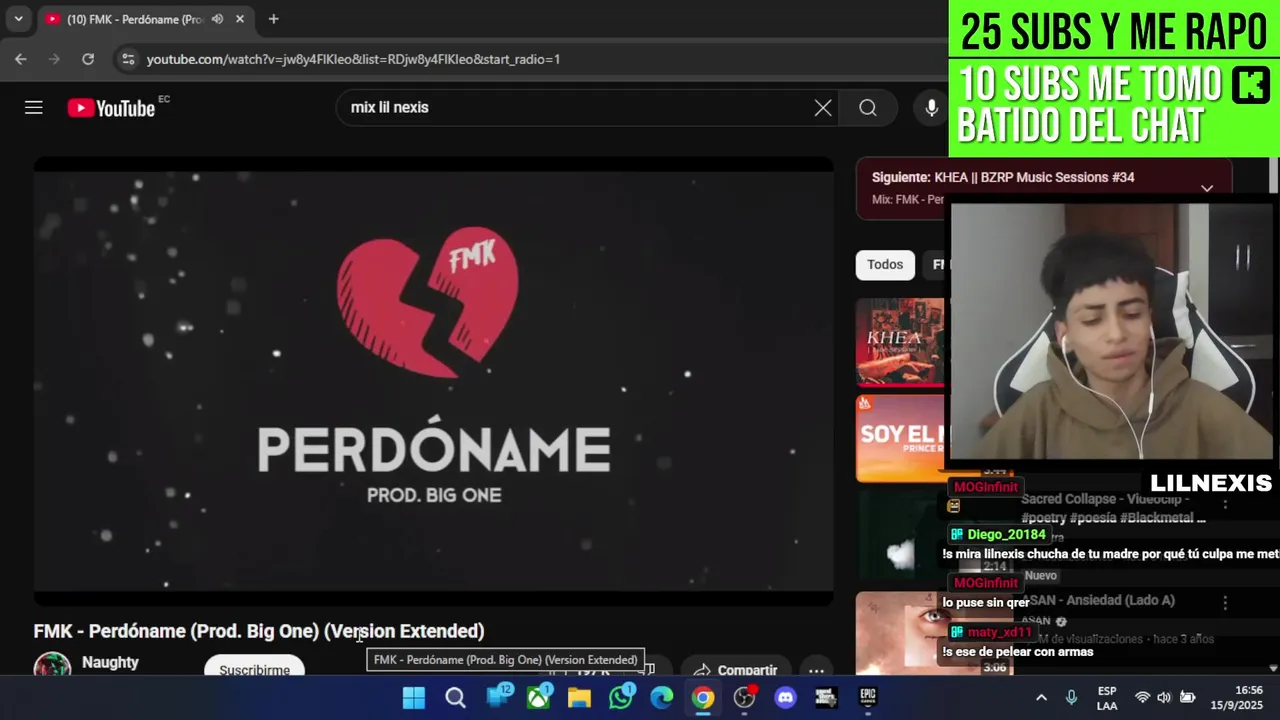Clear the YouTube search text
1280x720 pixels.
pos(823,108)
